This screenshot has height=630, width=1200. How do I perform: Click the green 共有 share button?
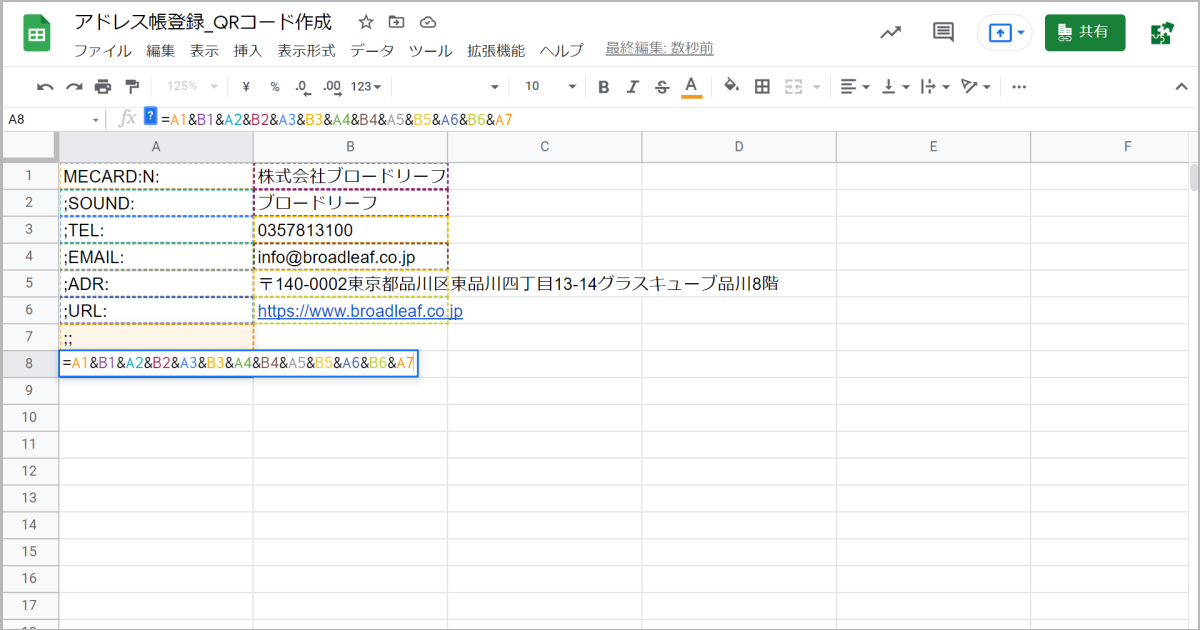pos(1084,32)
